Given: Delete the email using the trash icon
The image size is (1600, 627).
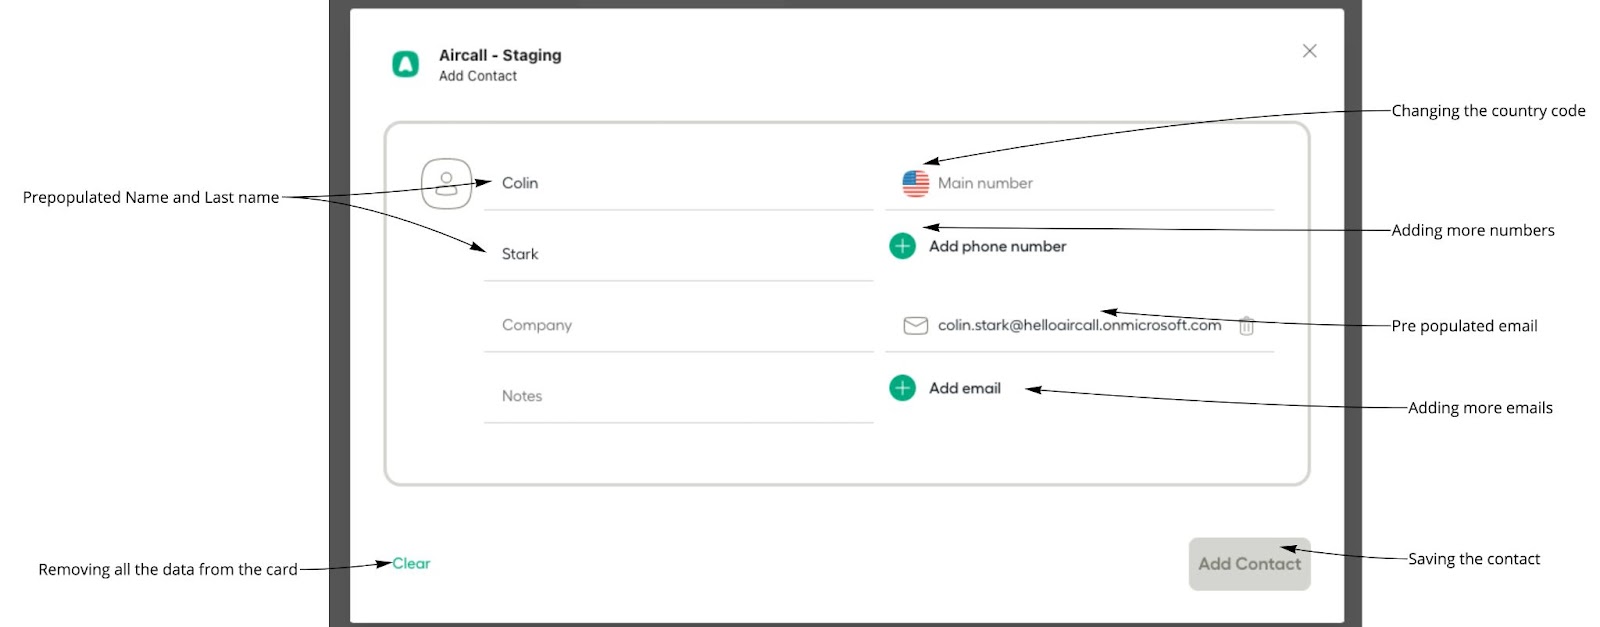Looking at the screenshot, I should point(1246,326).
